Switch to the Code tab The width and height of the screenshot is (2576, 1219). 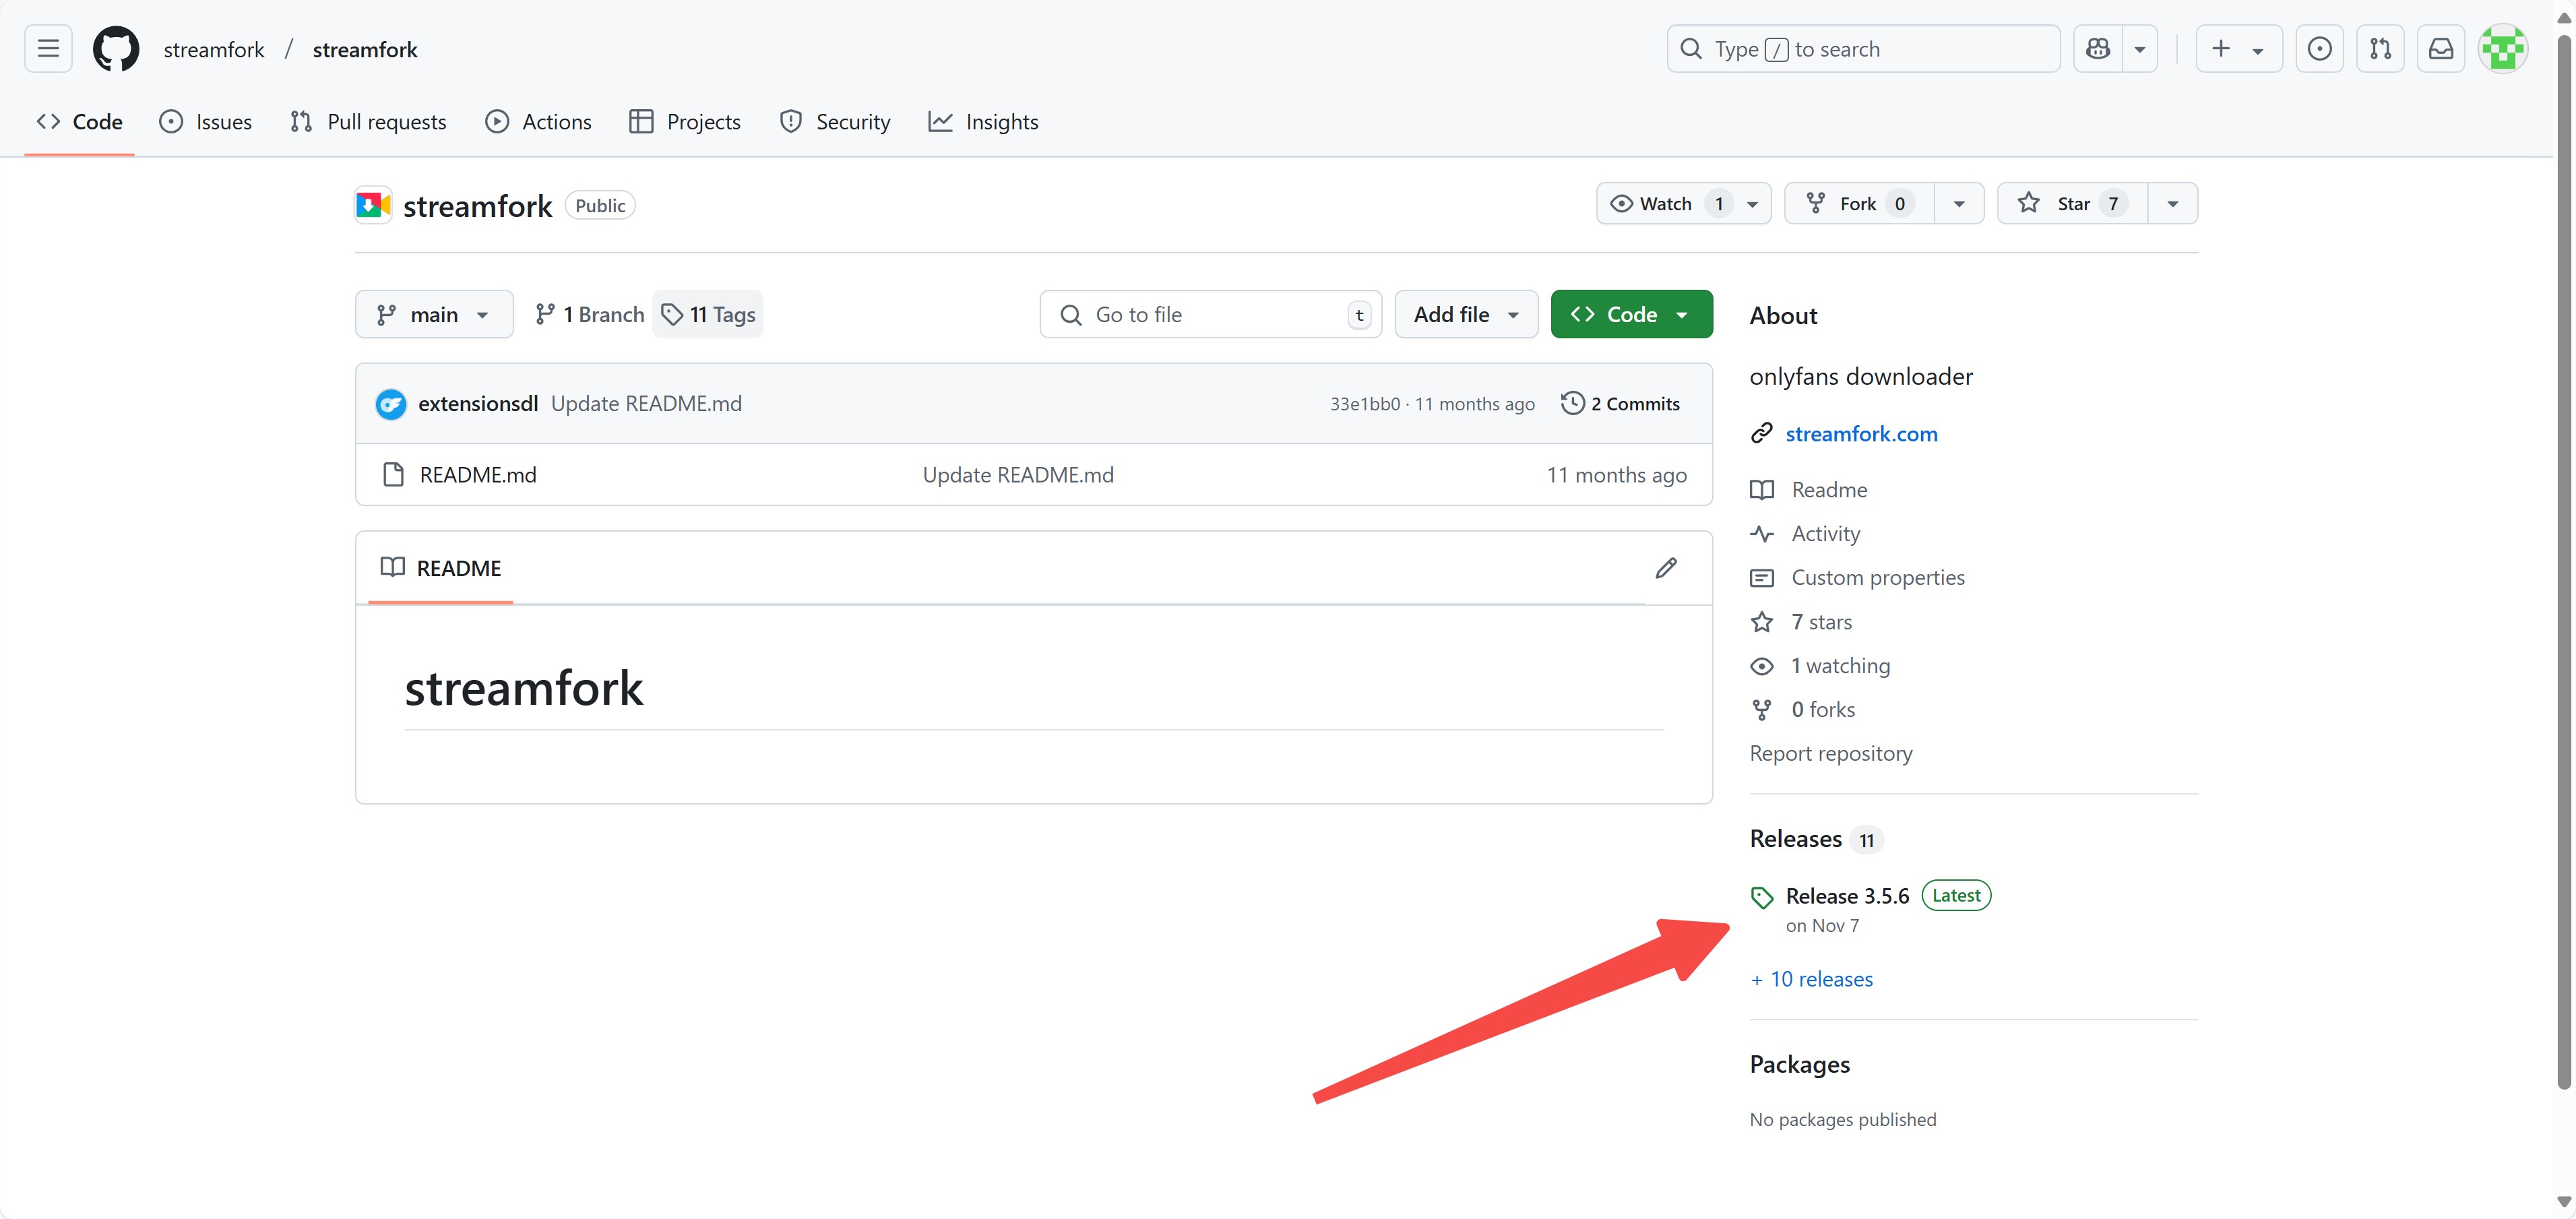click(x=79, y=122)
